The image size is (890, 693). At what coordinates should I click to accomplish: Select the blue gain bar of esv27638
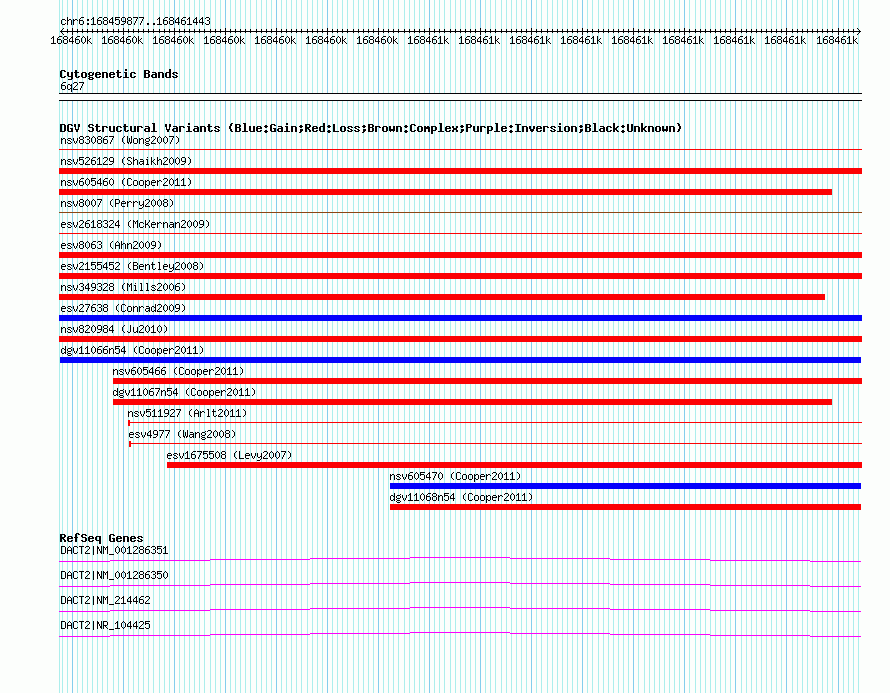[460, 318]
